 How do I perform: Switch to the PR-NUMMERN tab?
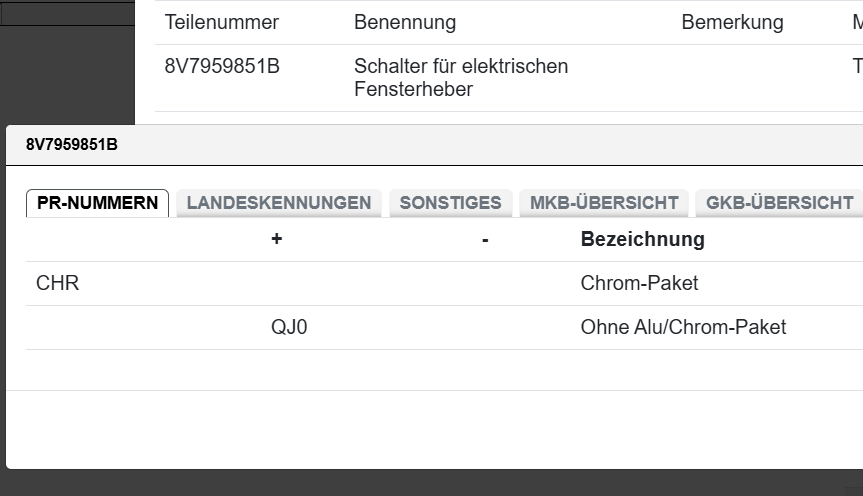coord(97,203)
